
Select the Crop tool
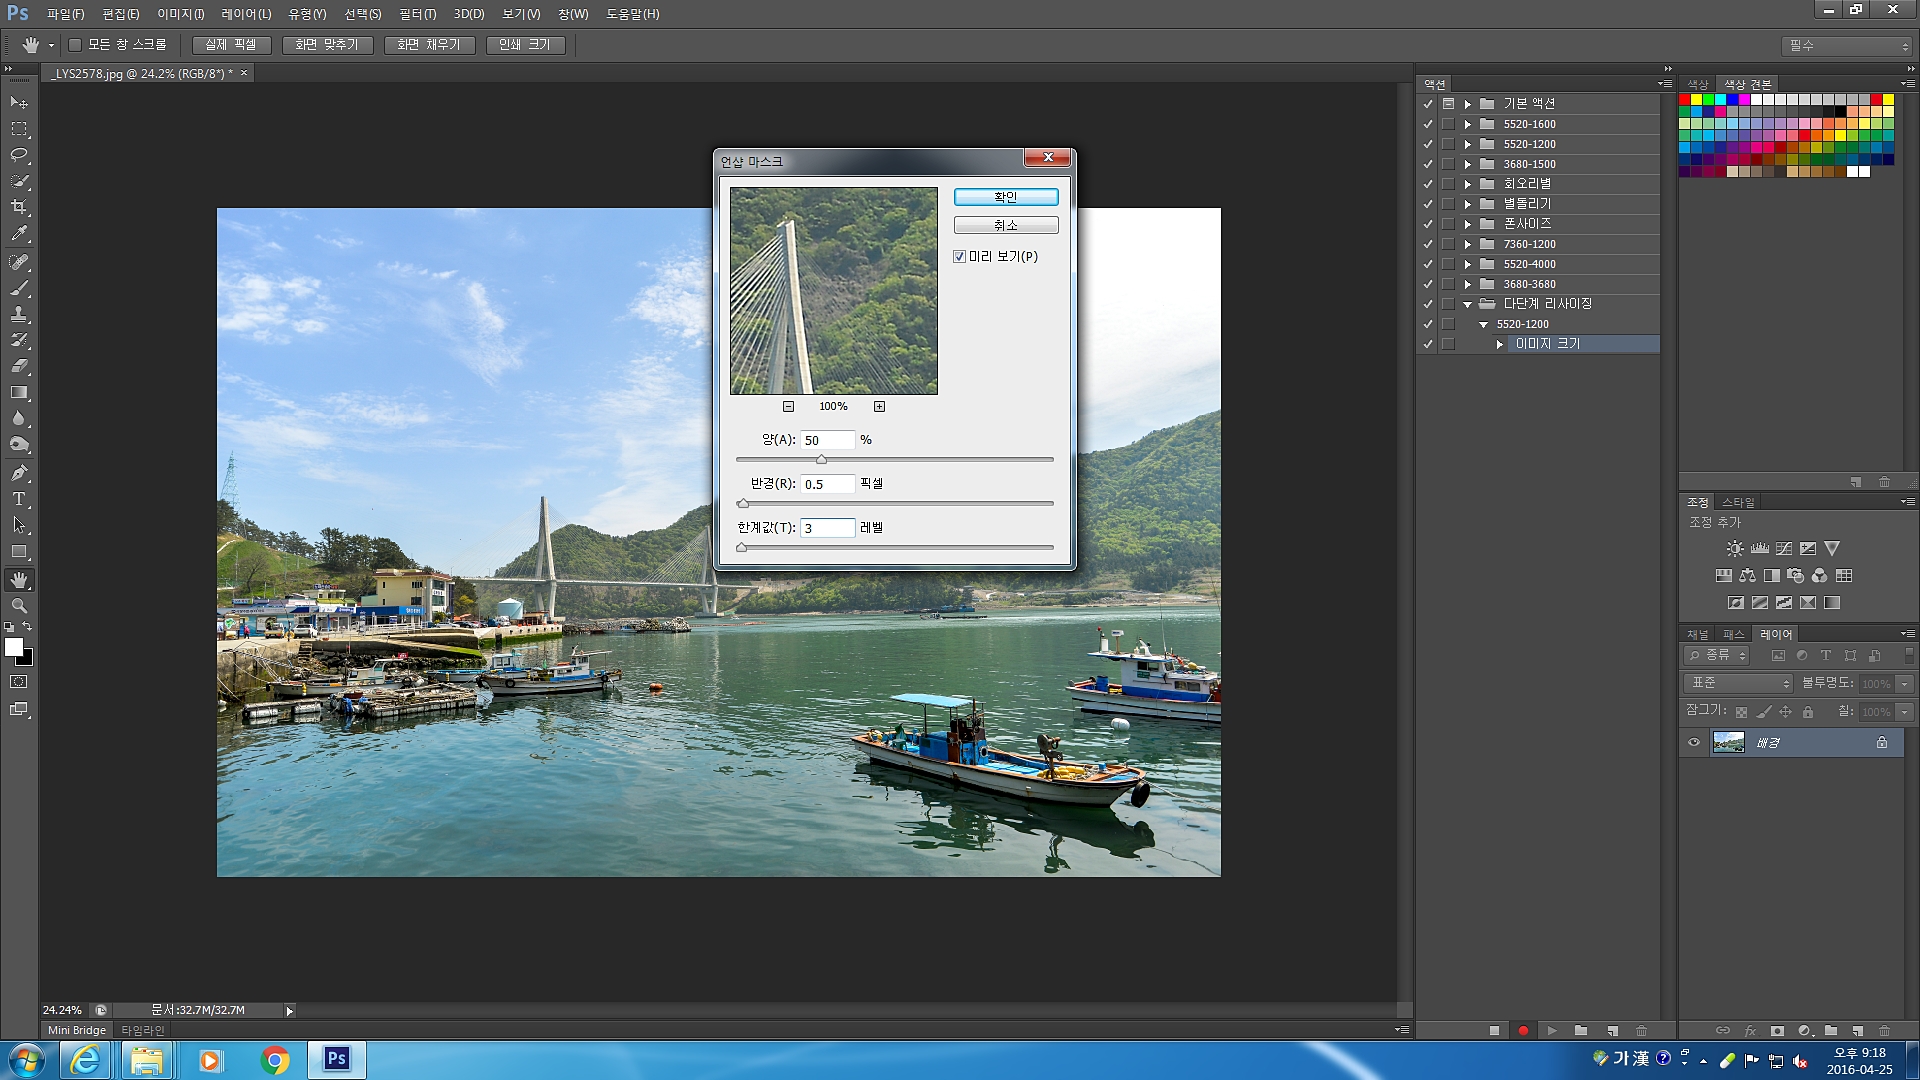(x=19, y=207)
